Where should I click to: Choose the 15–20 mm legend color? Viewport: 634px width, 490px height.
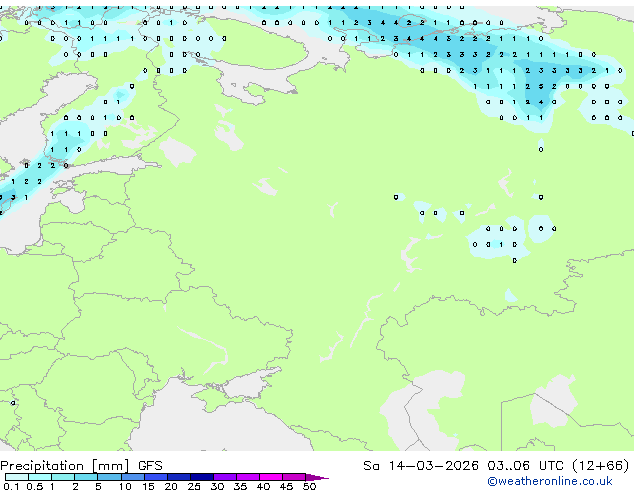pyautogui.click(x=155, y=477)
